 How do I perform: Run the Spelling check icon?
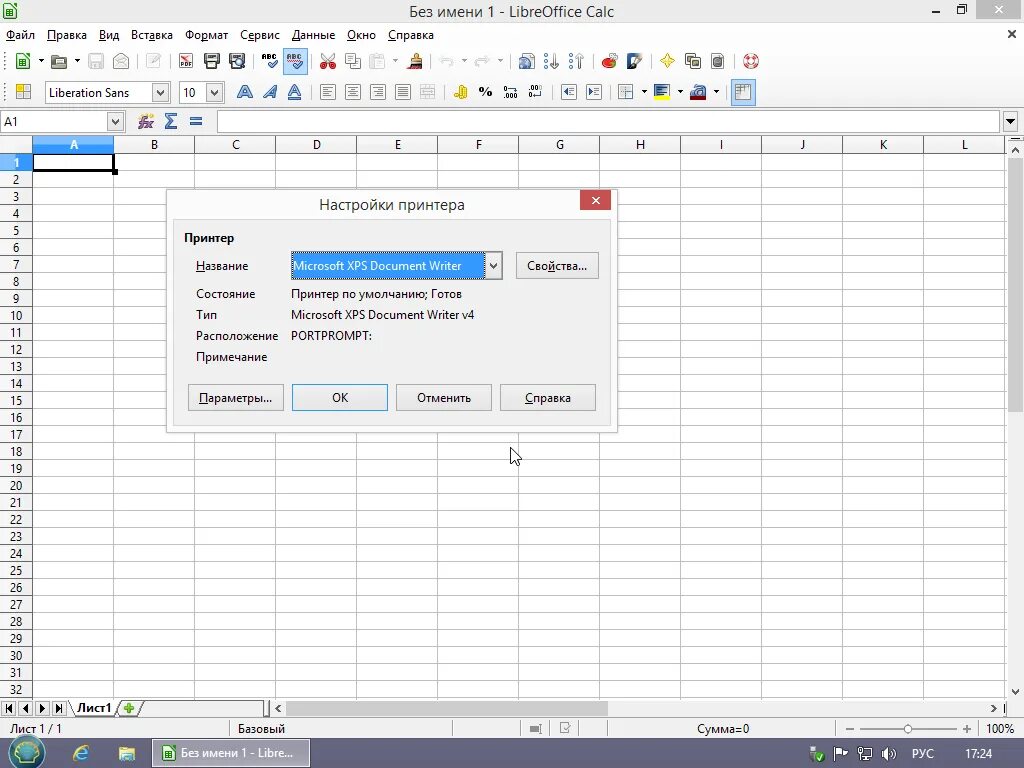pyautogui.click(x=269, y=61)
